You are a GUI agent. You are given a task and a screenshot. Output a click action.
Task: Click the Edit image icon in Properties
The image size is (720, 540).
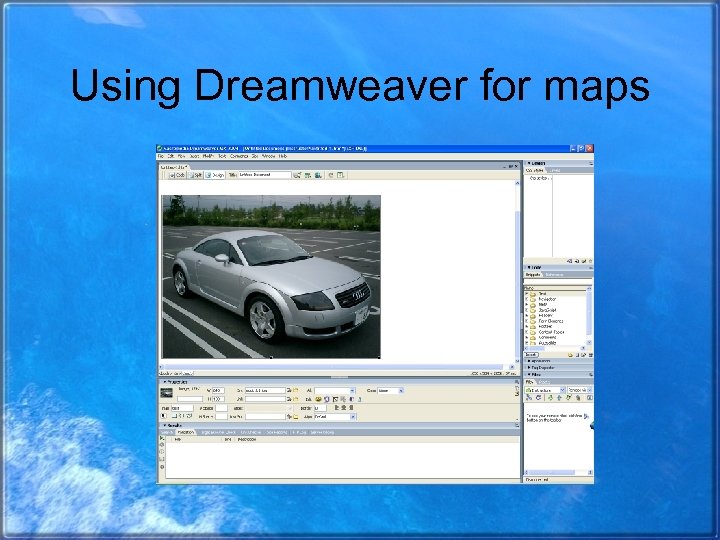tap(318, 399)
